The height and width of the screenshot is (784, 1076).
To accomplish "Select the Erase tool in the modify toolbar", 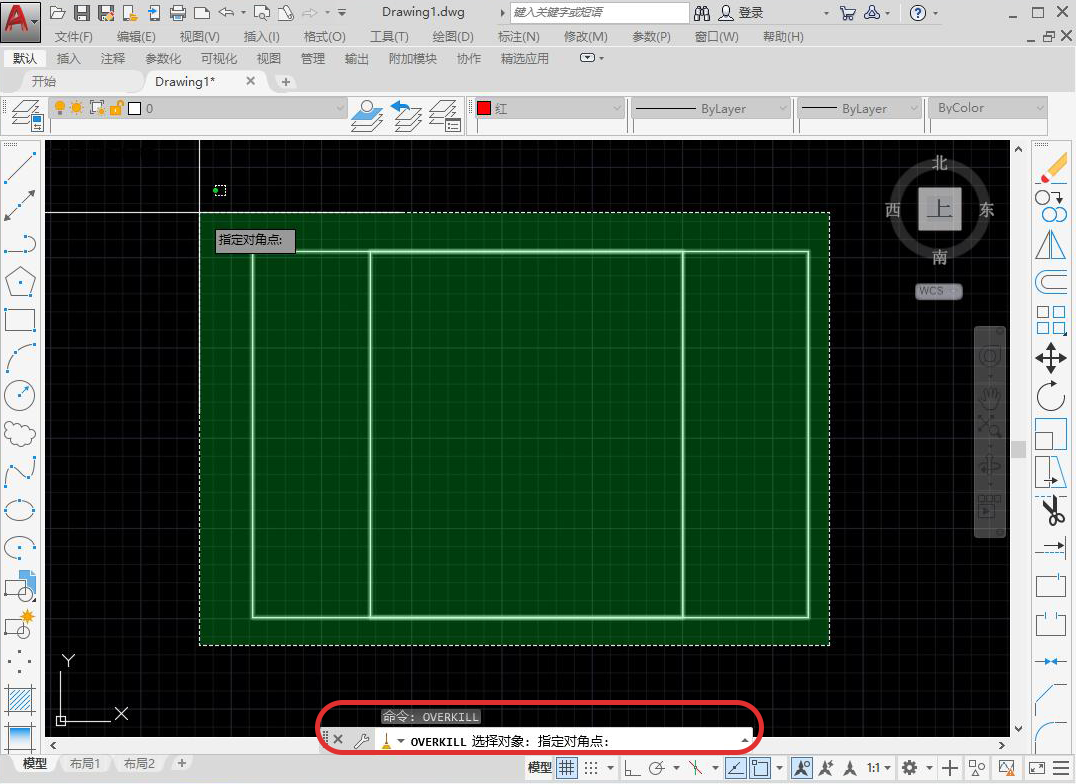I will click(x=1051, y=168).
